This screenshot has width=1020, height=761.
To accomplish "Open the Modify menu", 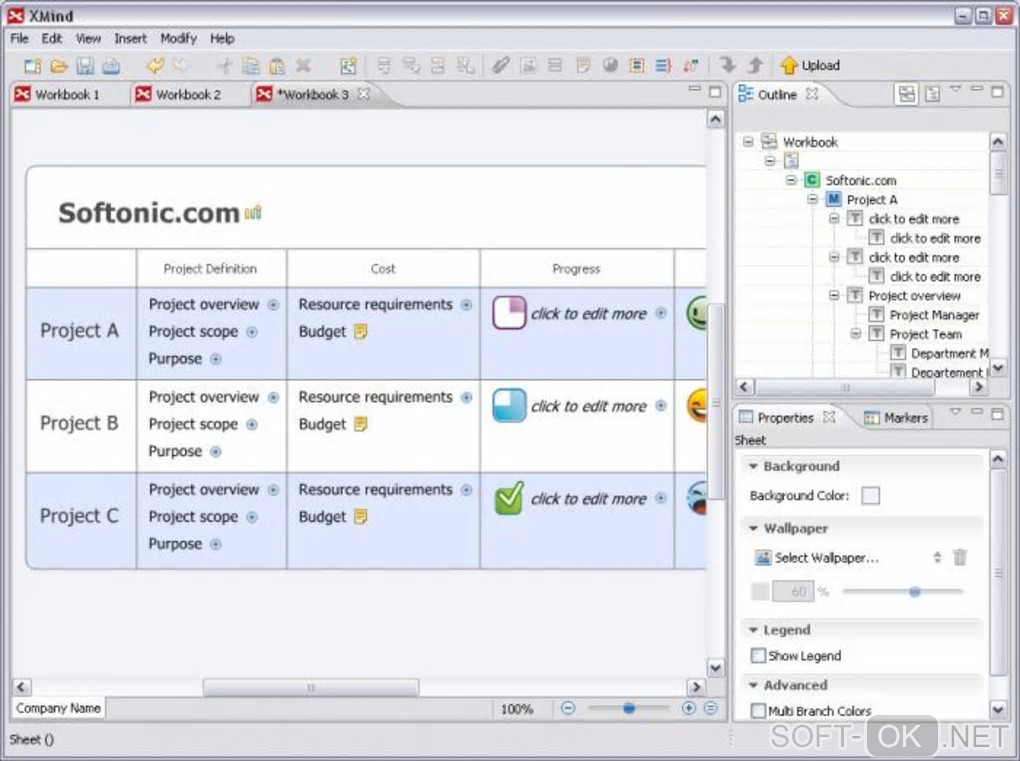I will tap(178, 38).
